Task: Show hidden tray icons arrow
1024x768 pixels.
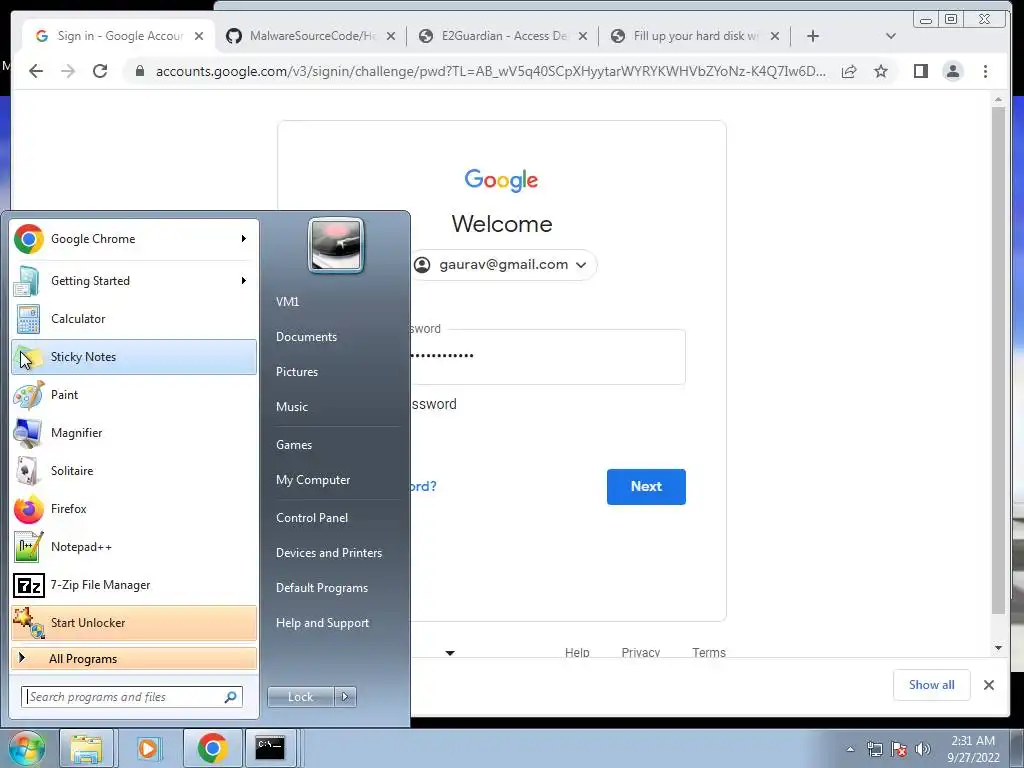Action: [x=850, y=750]
